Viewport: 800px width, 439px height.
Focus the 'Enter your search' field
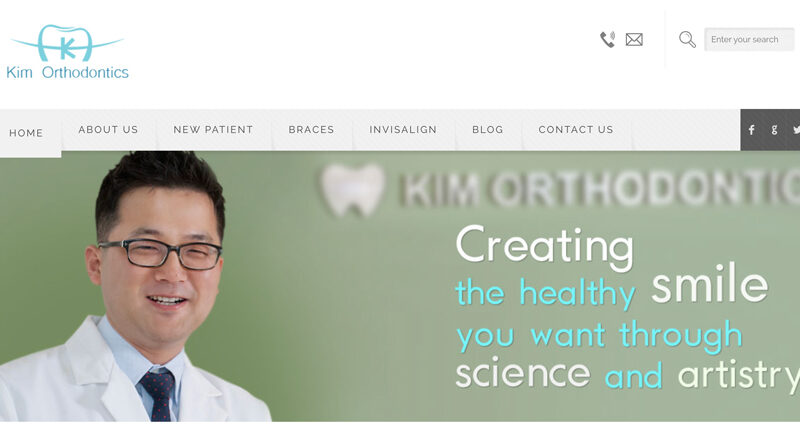[x=749, y=39]
